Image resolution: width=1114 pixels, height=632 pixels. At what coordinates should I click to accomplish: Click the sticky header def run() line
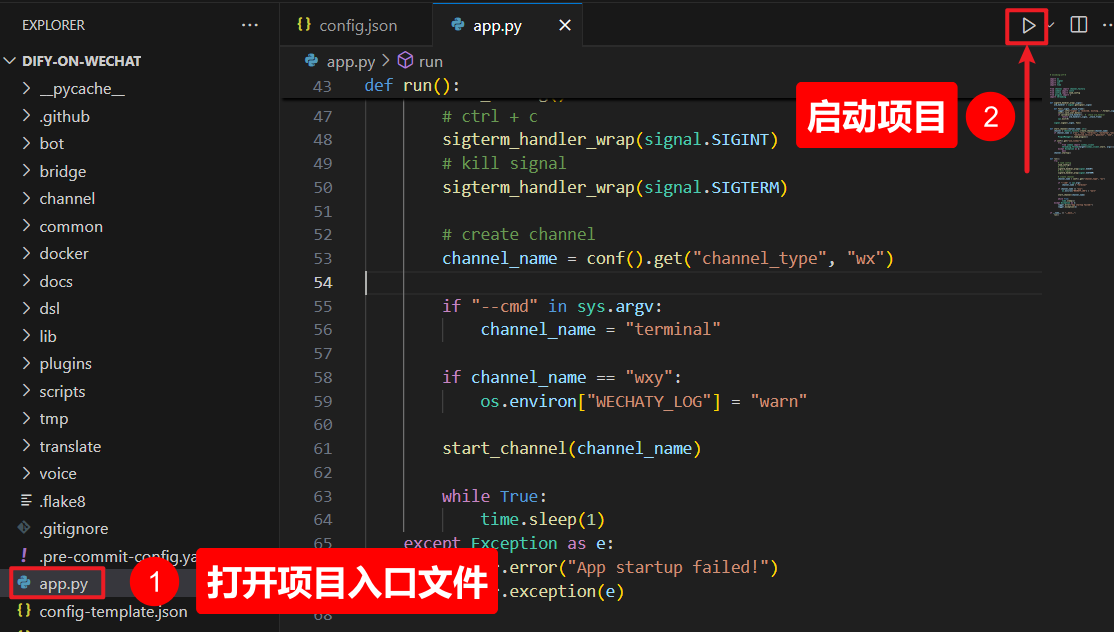point(412,86)
